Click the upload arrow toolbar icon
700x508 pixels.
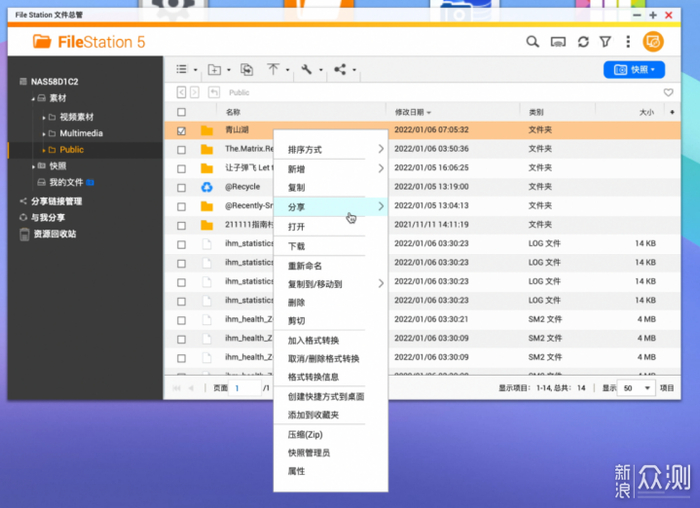[273, 70]
